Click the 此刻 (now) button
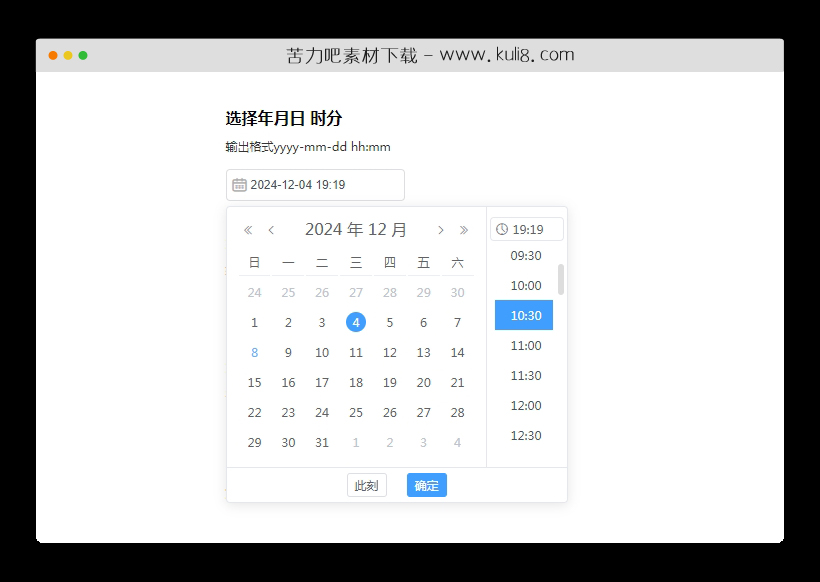The image size is (820, 582). click(x=366, y=485)
